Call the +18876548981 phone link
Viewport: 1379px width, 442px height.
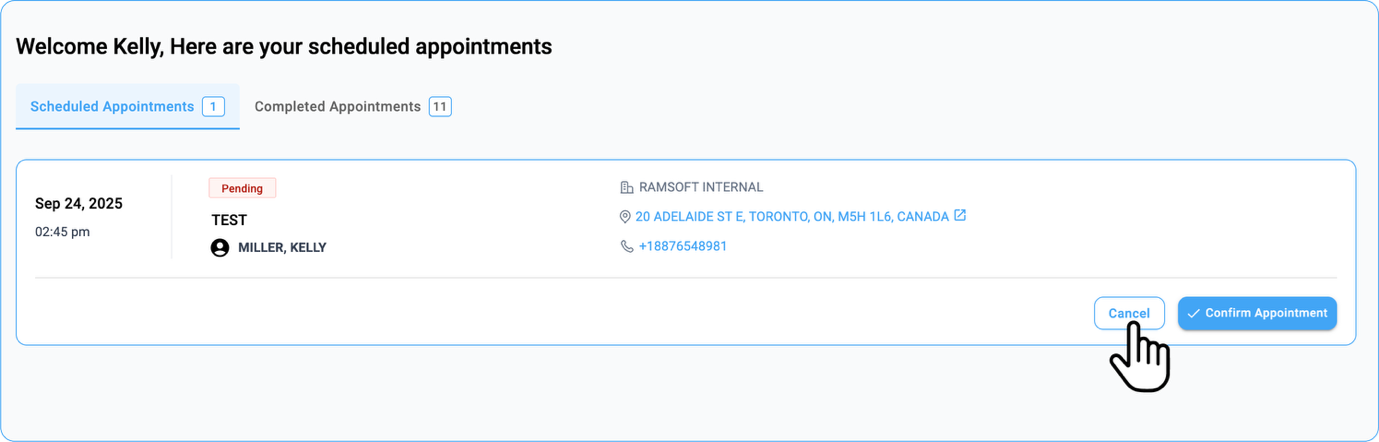coord(683,246)
